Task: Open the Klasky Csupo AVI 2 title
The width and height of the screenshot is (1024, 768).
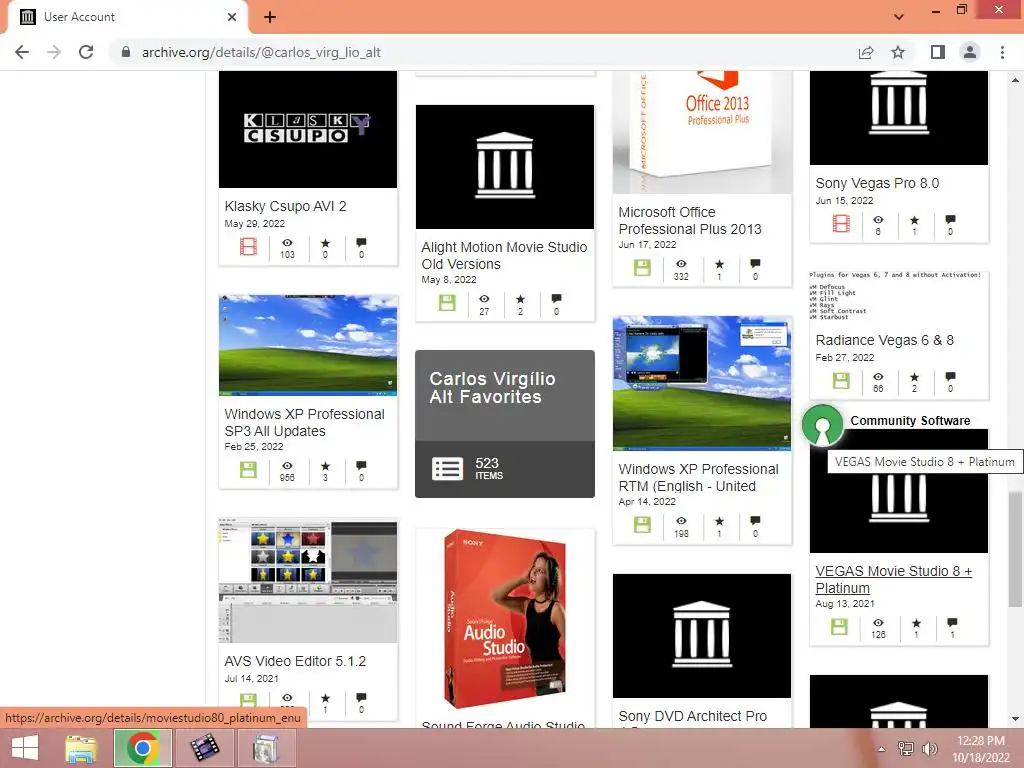Action: (285, 206)
